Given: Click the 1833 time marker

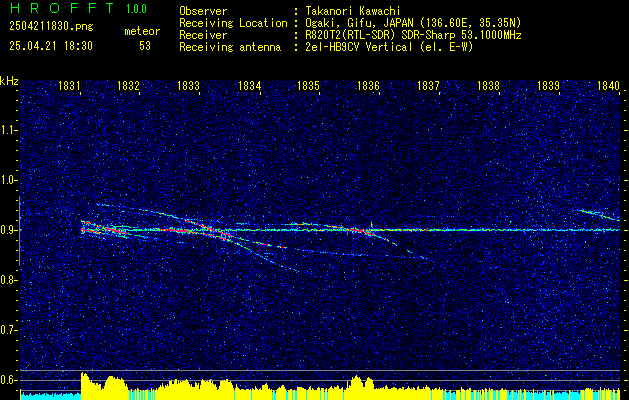Looking at the screenshot, I should coord(188,86).
